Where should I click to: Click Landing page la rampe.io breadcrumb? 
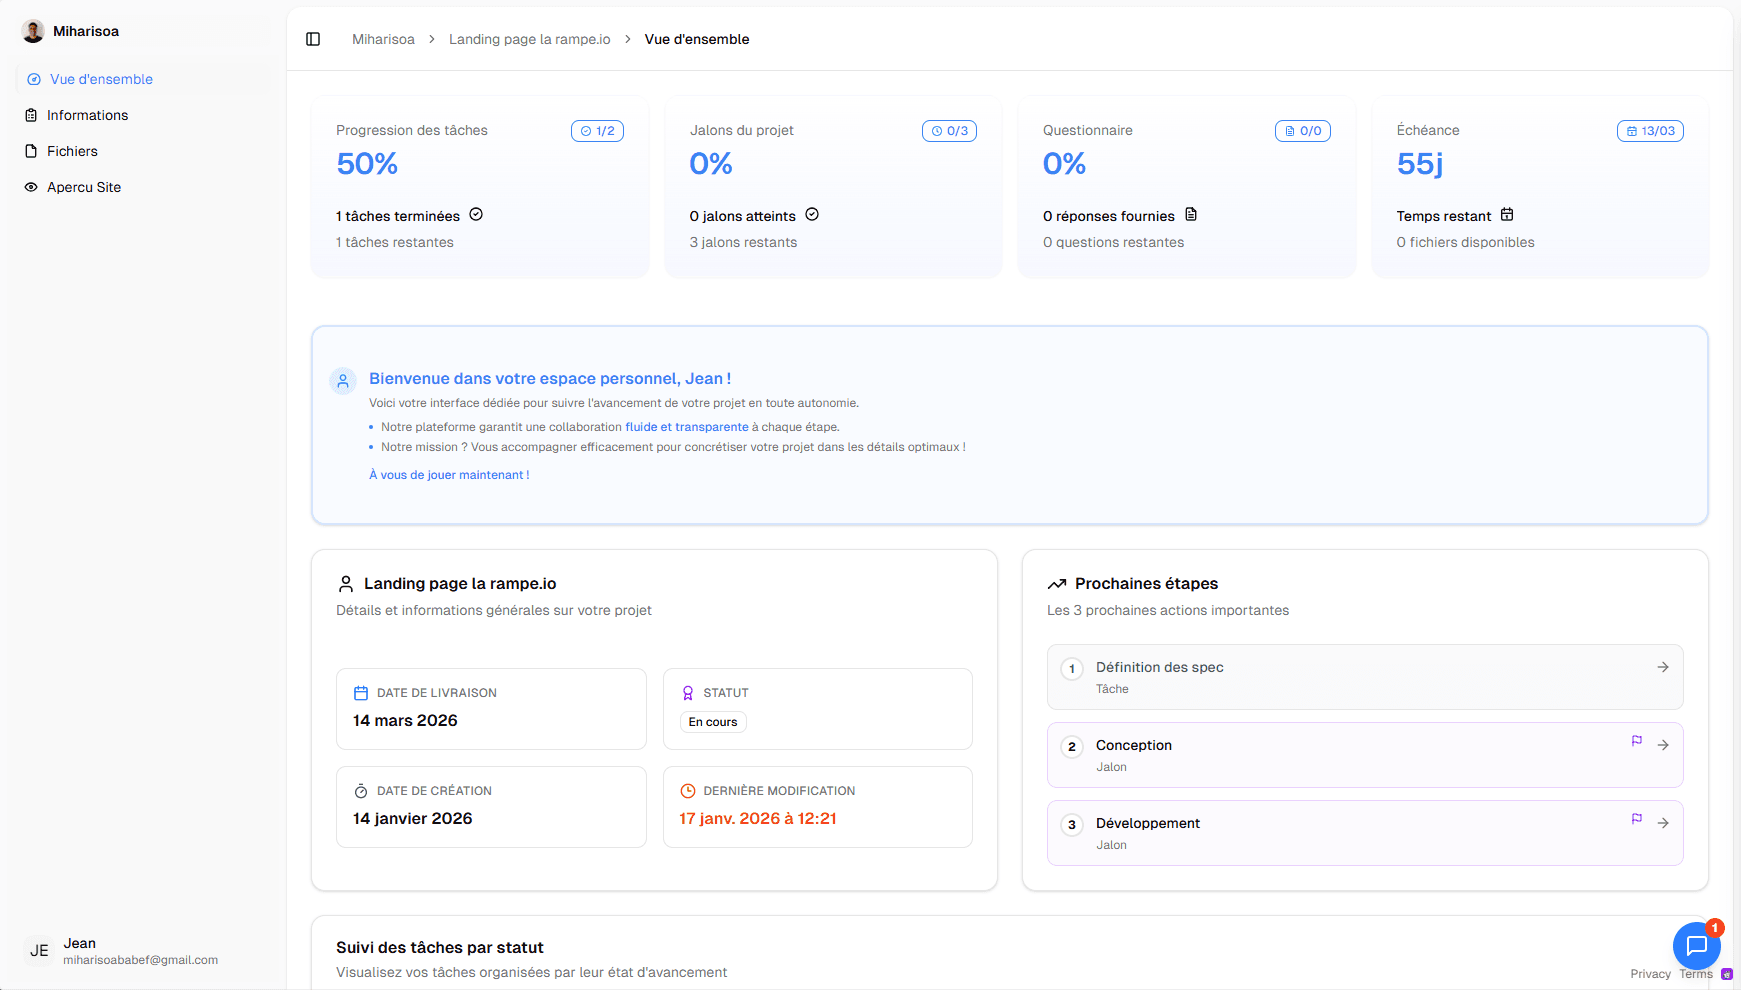(x=529, y=39)
